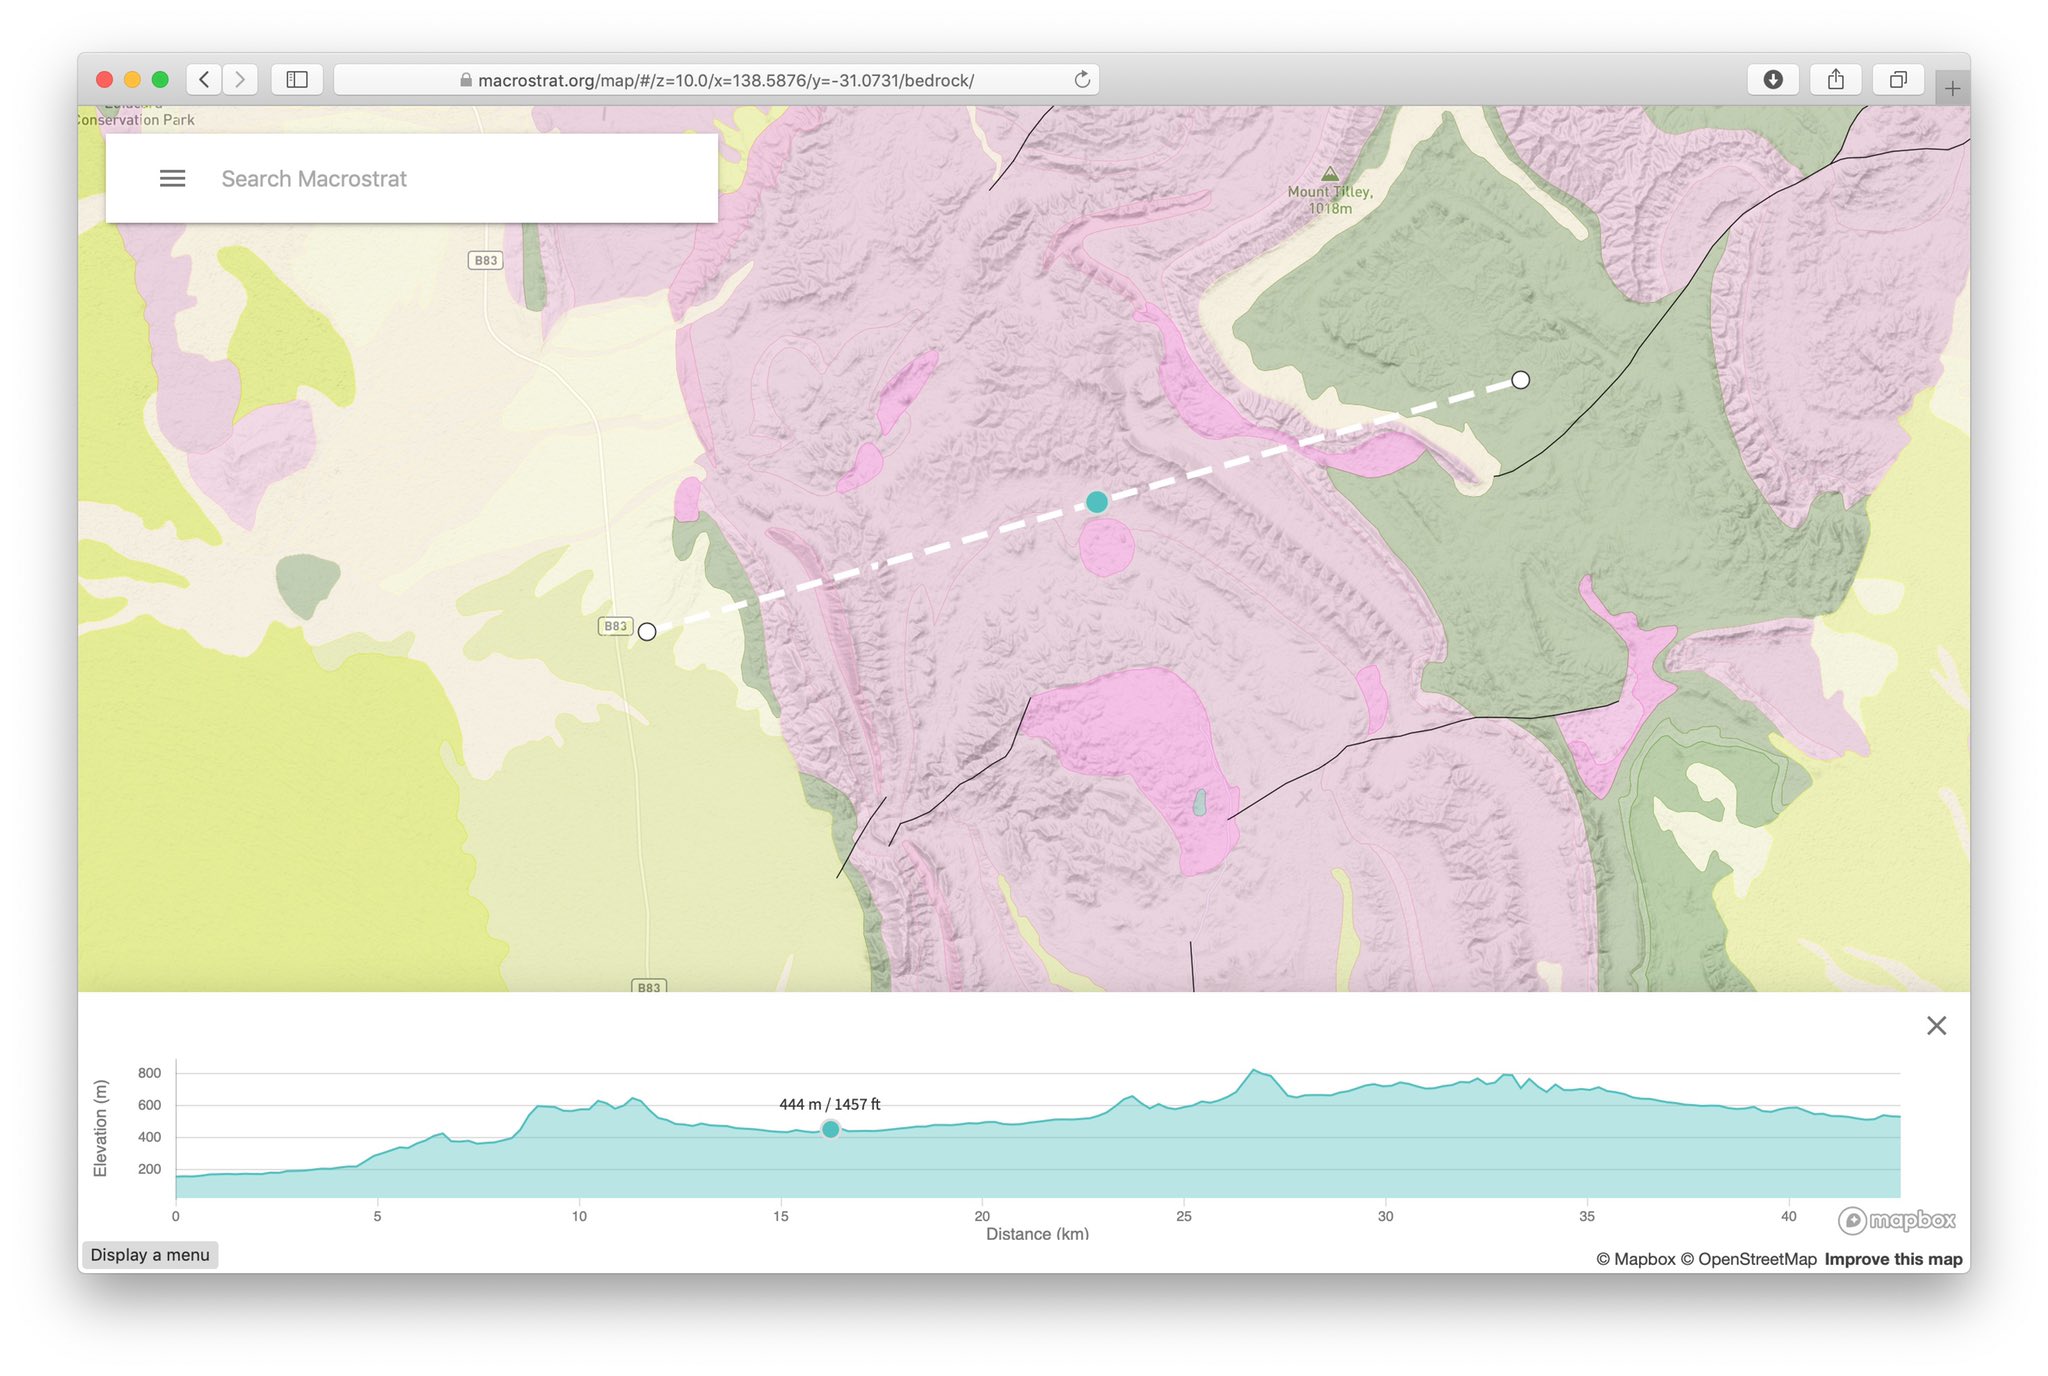Reload the page with refresh icon

pyautogui.click(x=1082, y=80)
